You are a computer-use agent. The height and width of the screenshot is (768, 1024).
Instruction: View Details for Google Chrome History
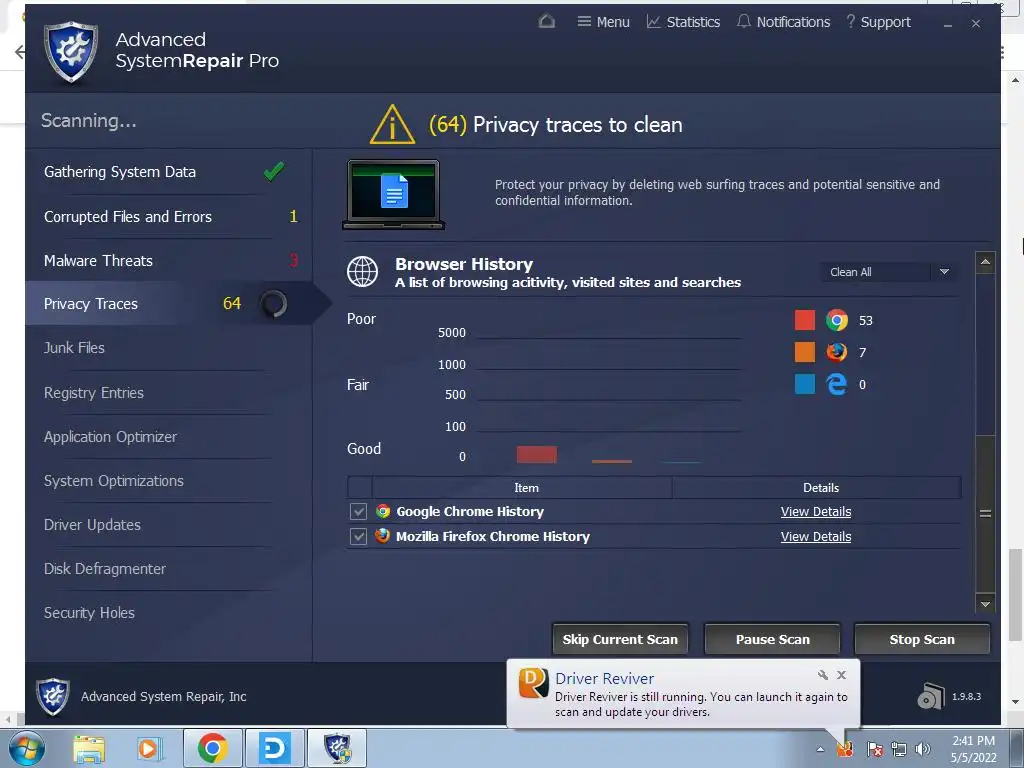tap(816, 512)
